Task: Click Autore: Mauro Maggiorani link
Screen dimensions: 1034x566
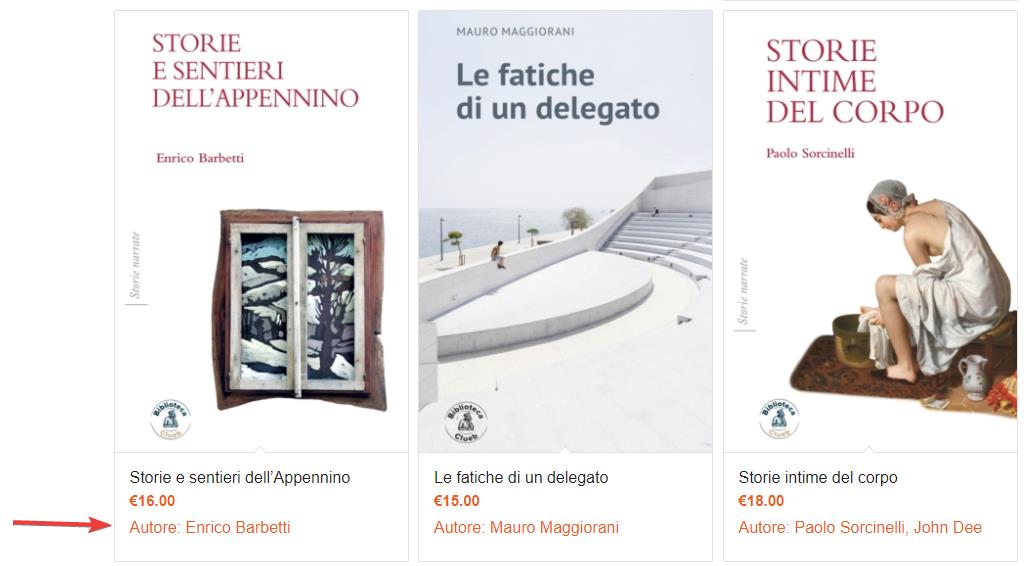Action: [x=526, y=527]
